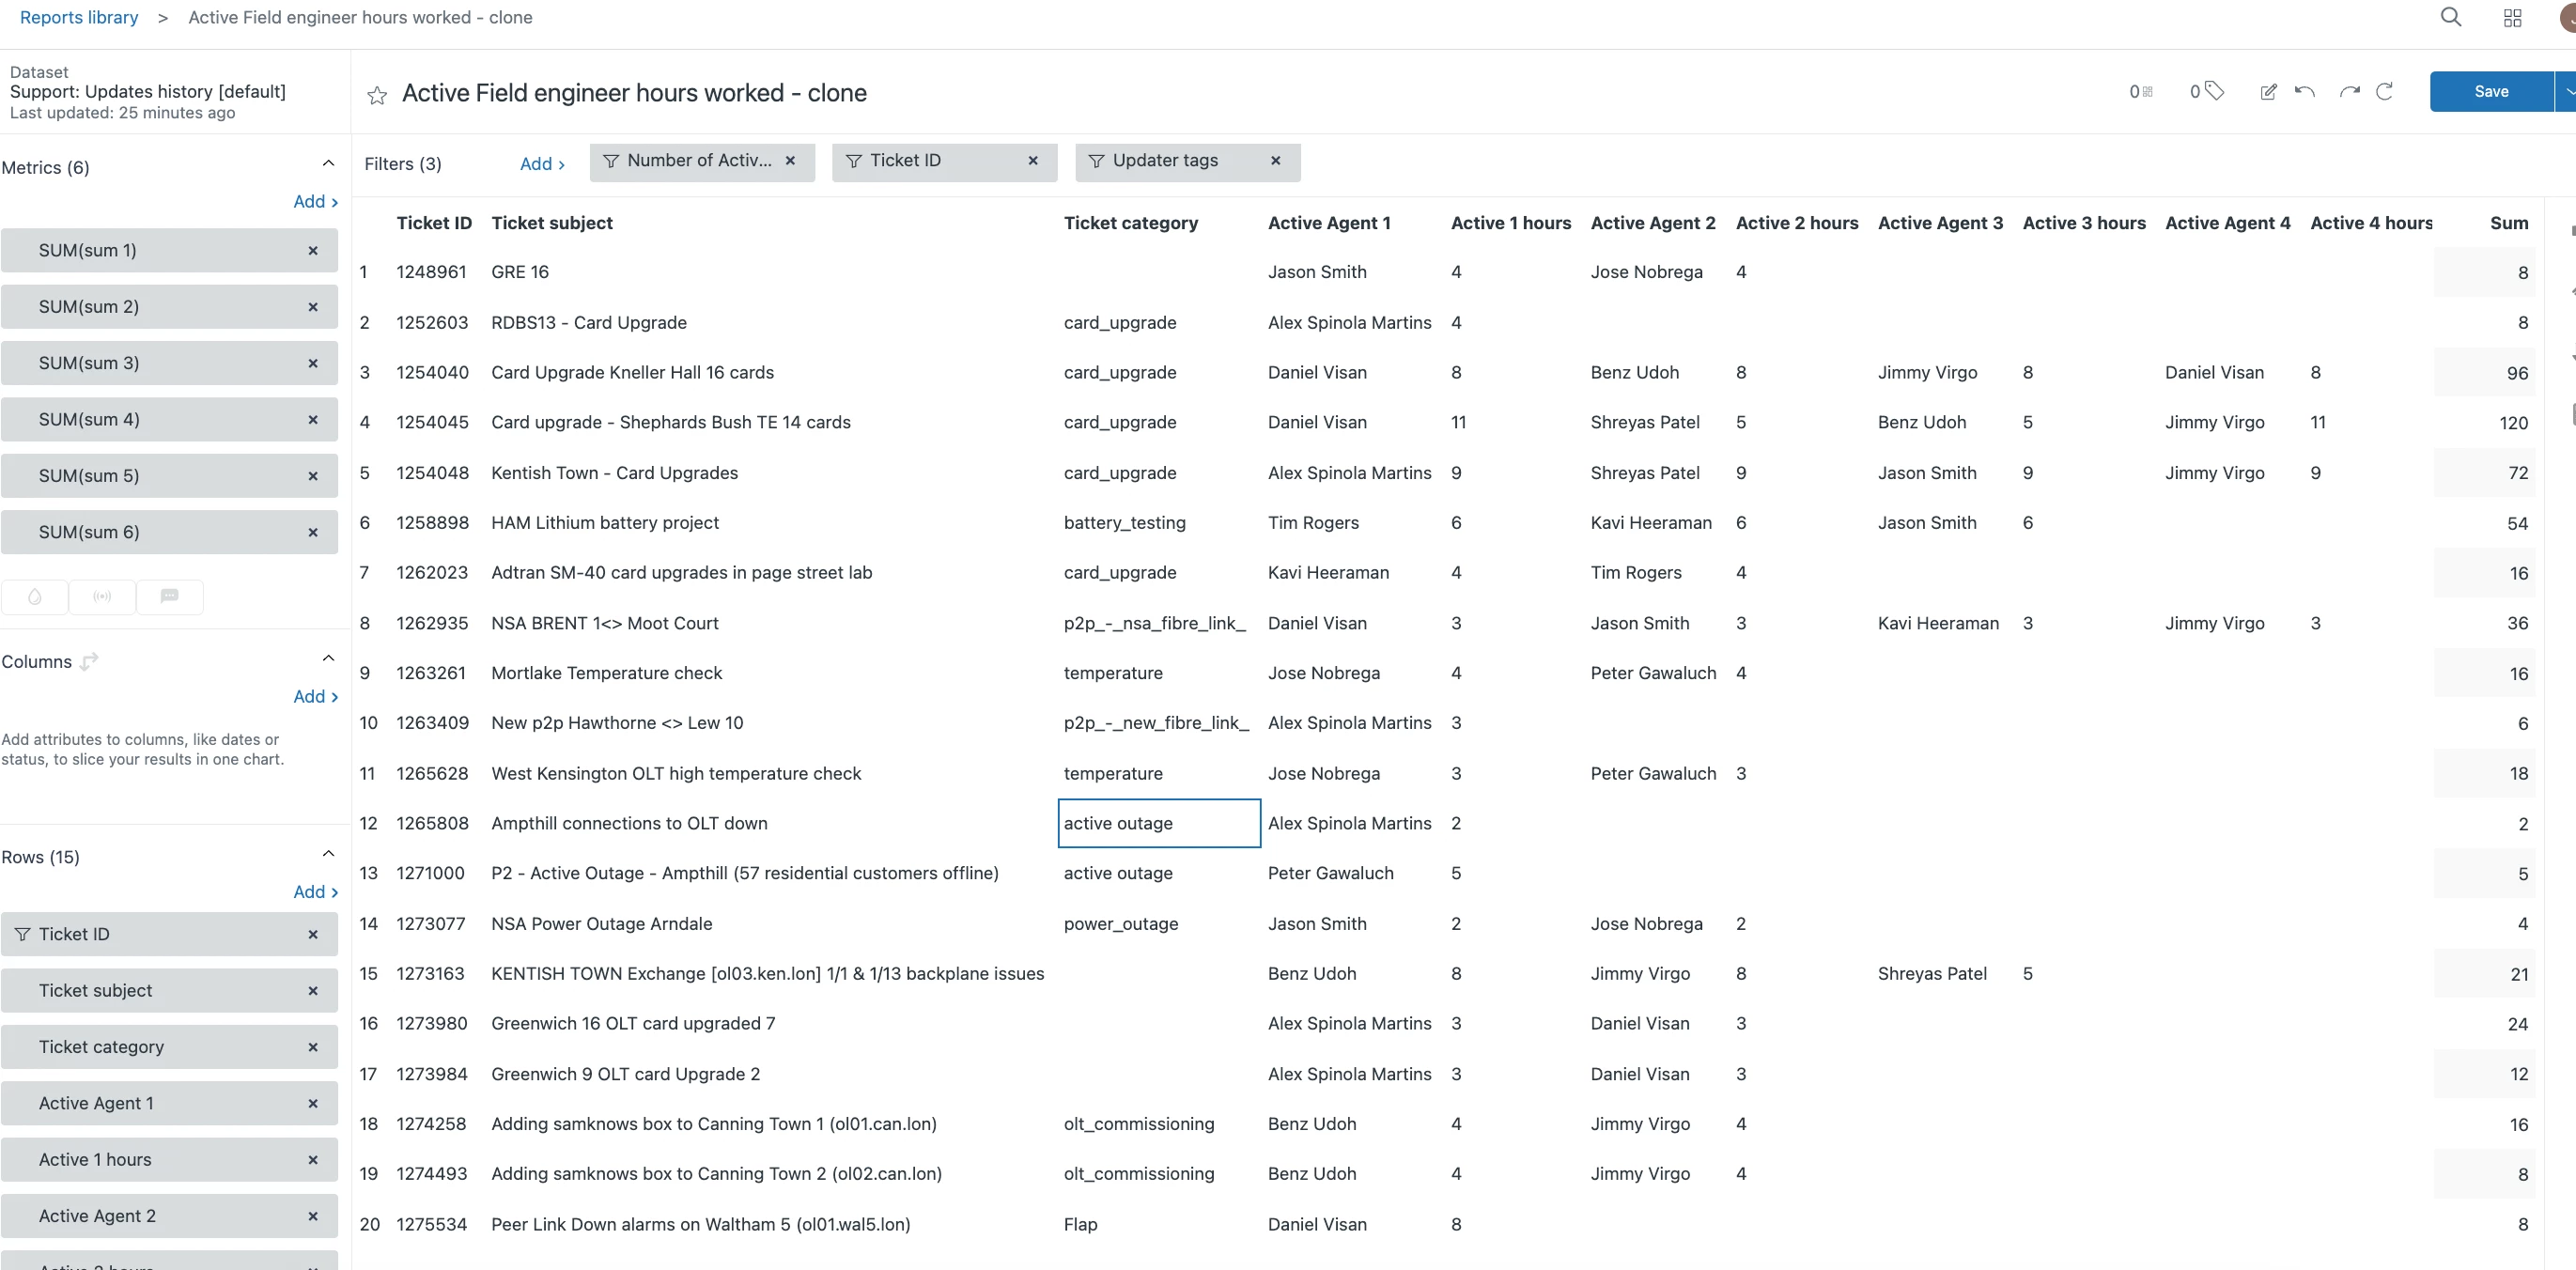Open the Number of Activ... filter chip
Image resolution: width=2576 pixels, height=1270 pixels.
click(690, 161)
